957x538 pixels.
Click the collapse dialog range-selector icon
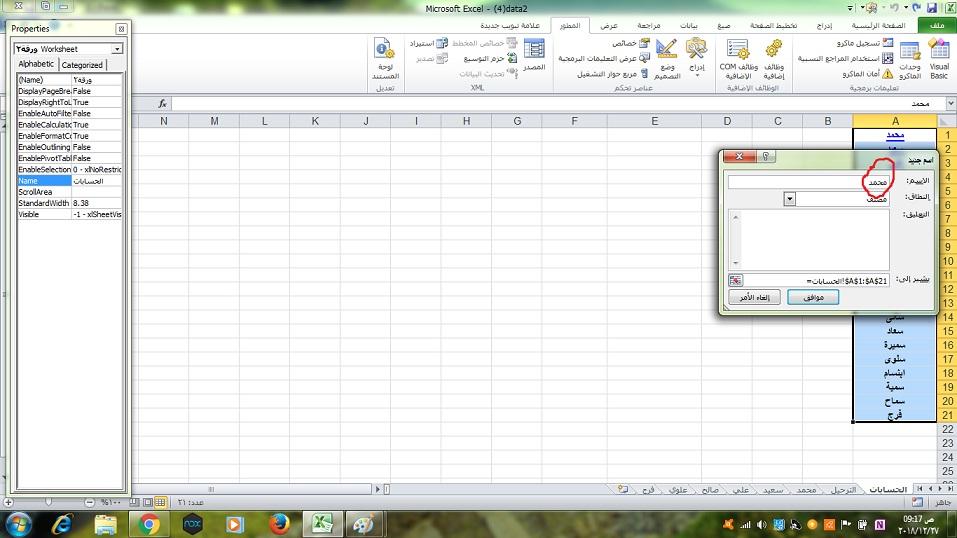736,281
